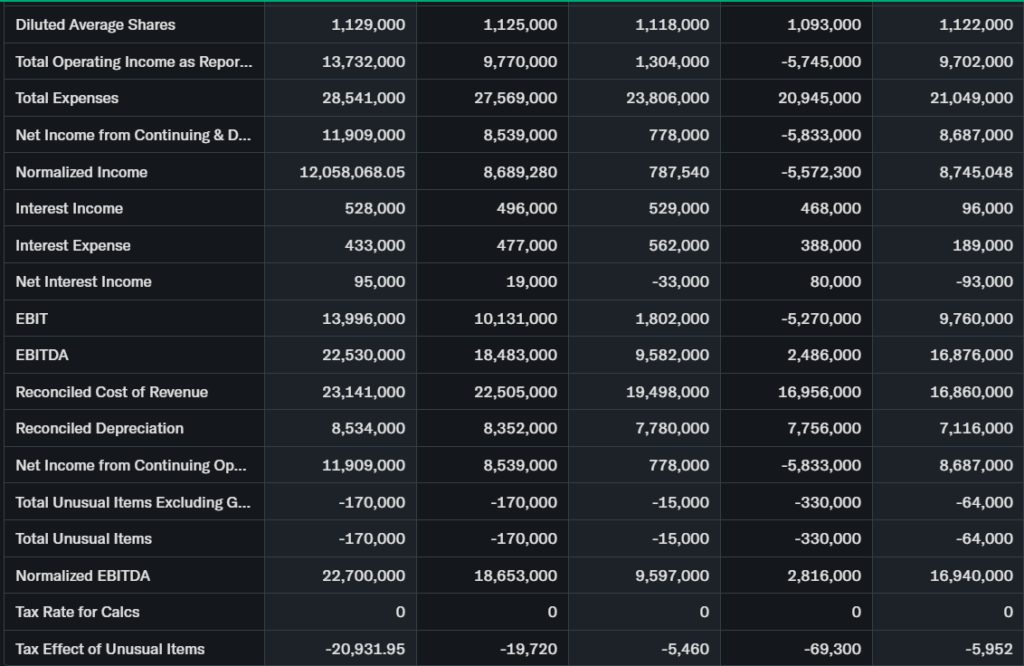This screenshot has width=1024, height=666.
Task: Click the "Reconciled Cost of Revenue" label
Action: pyautogui.click(x=112, y=392)
